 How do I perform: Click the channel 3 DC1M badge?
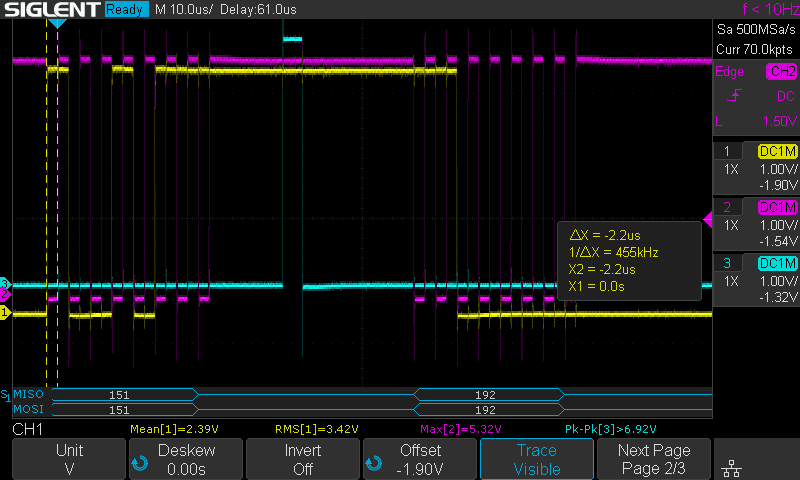[x=778, y=263]
